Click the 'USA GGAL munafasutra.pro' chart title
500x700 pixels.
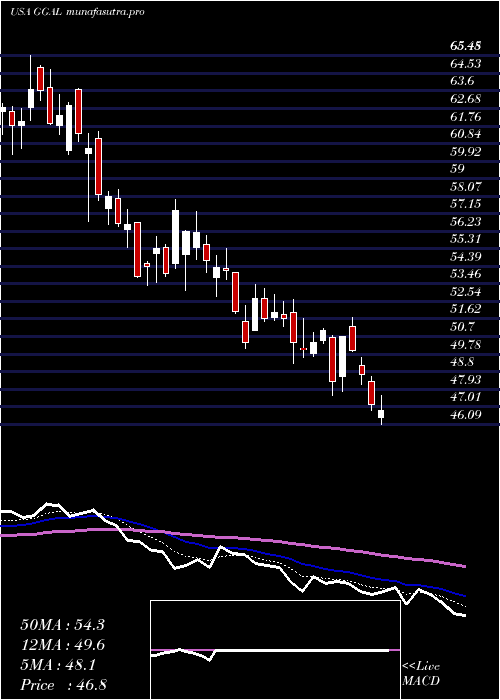tap(77, 12)
